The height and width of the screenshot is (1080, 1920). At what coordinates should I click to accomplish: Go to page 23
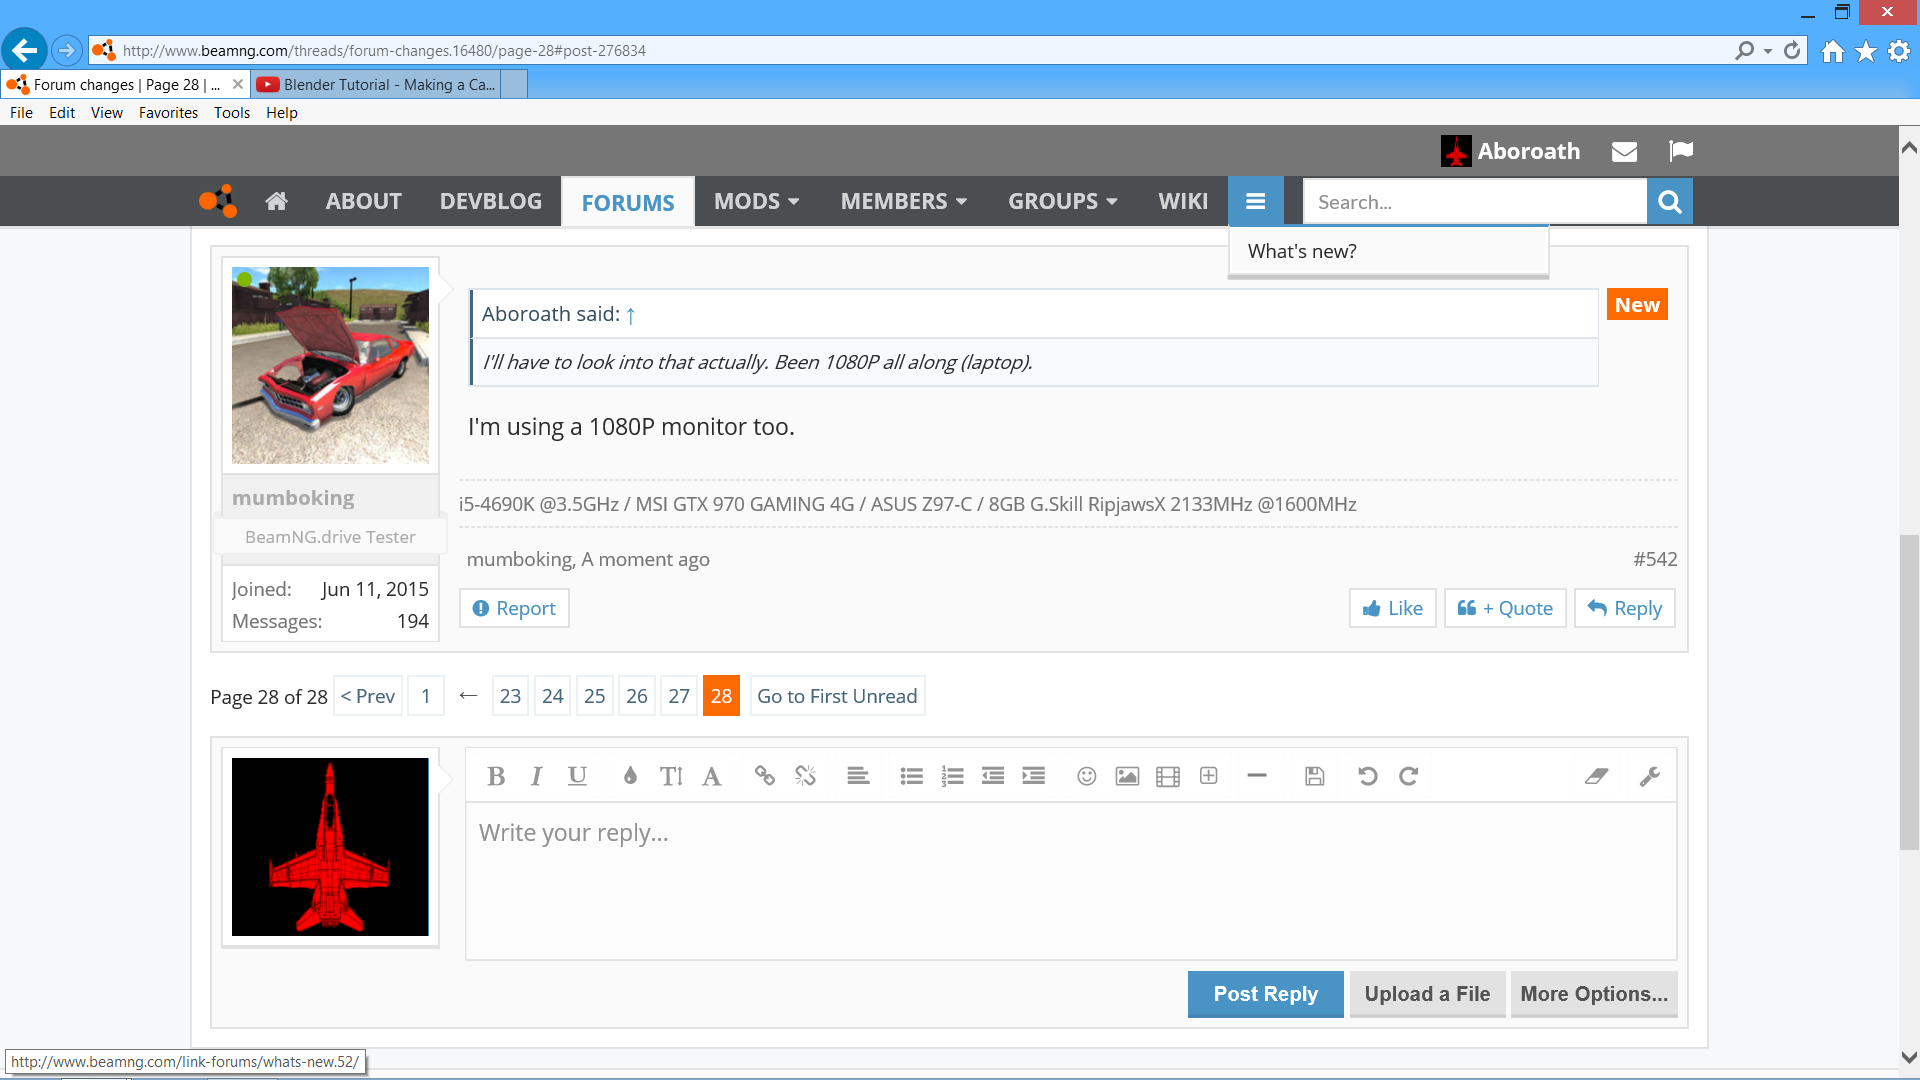coord(510,696)
